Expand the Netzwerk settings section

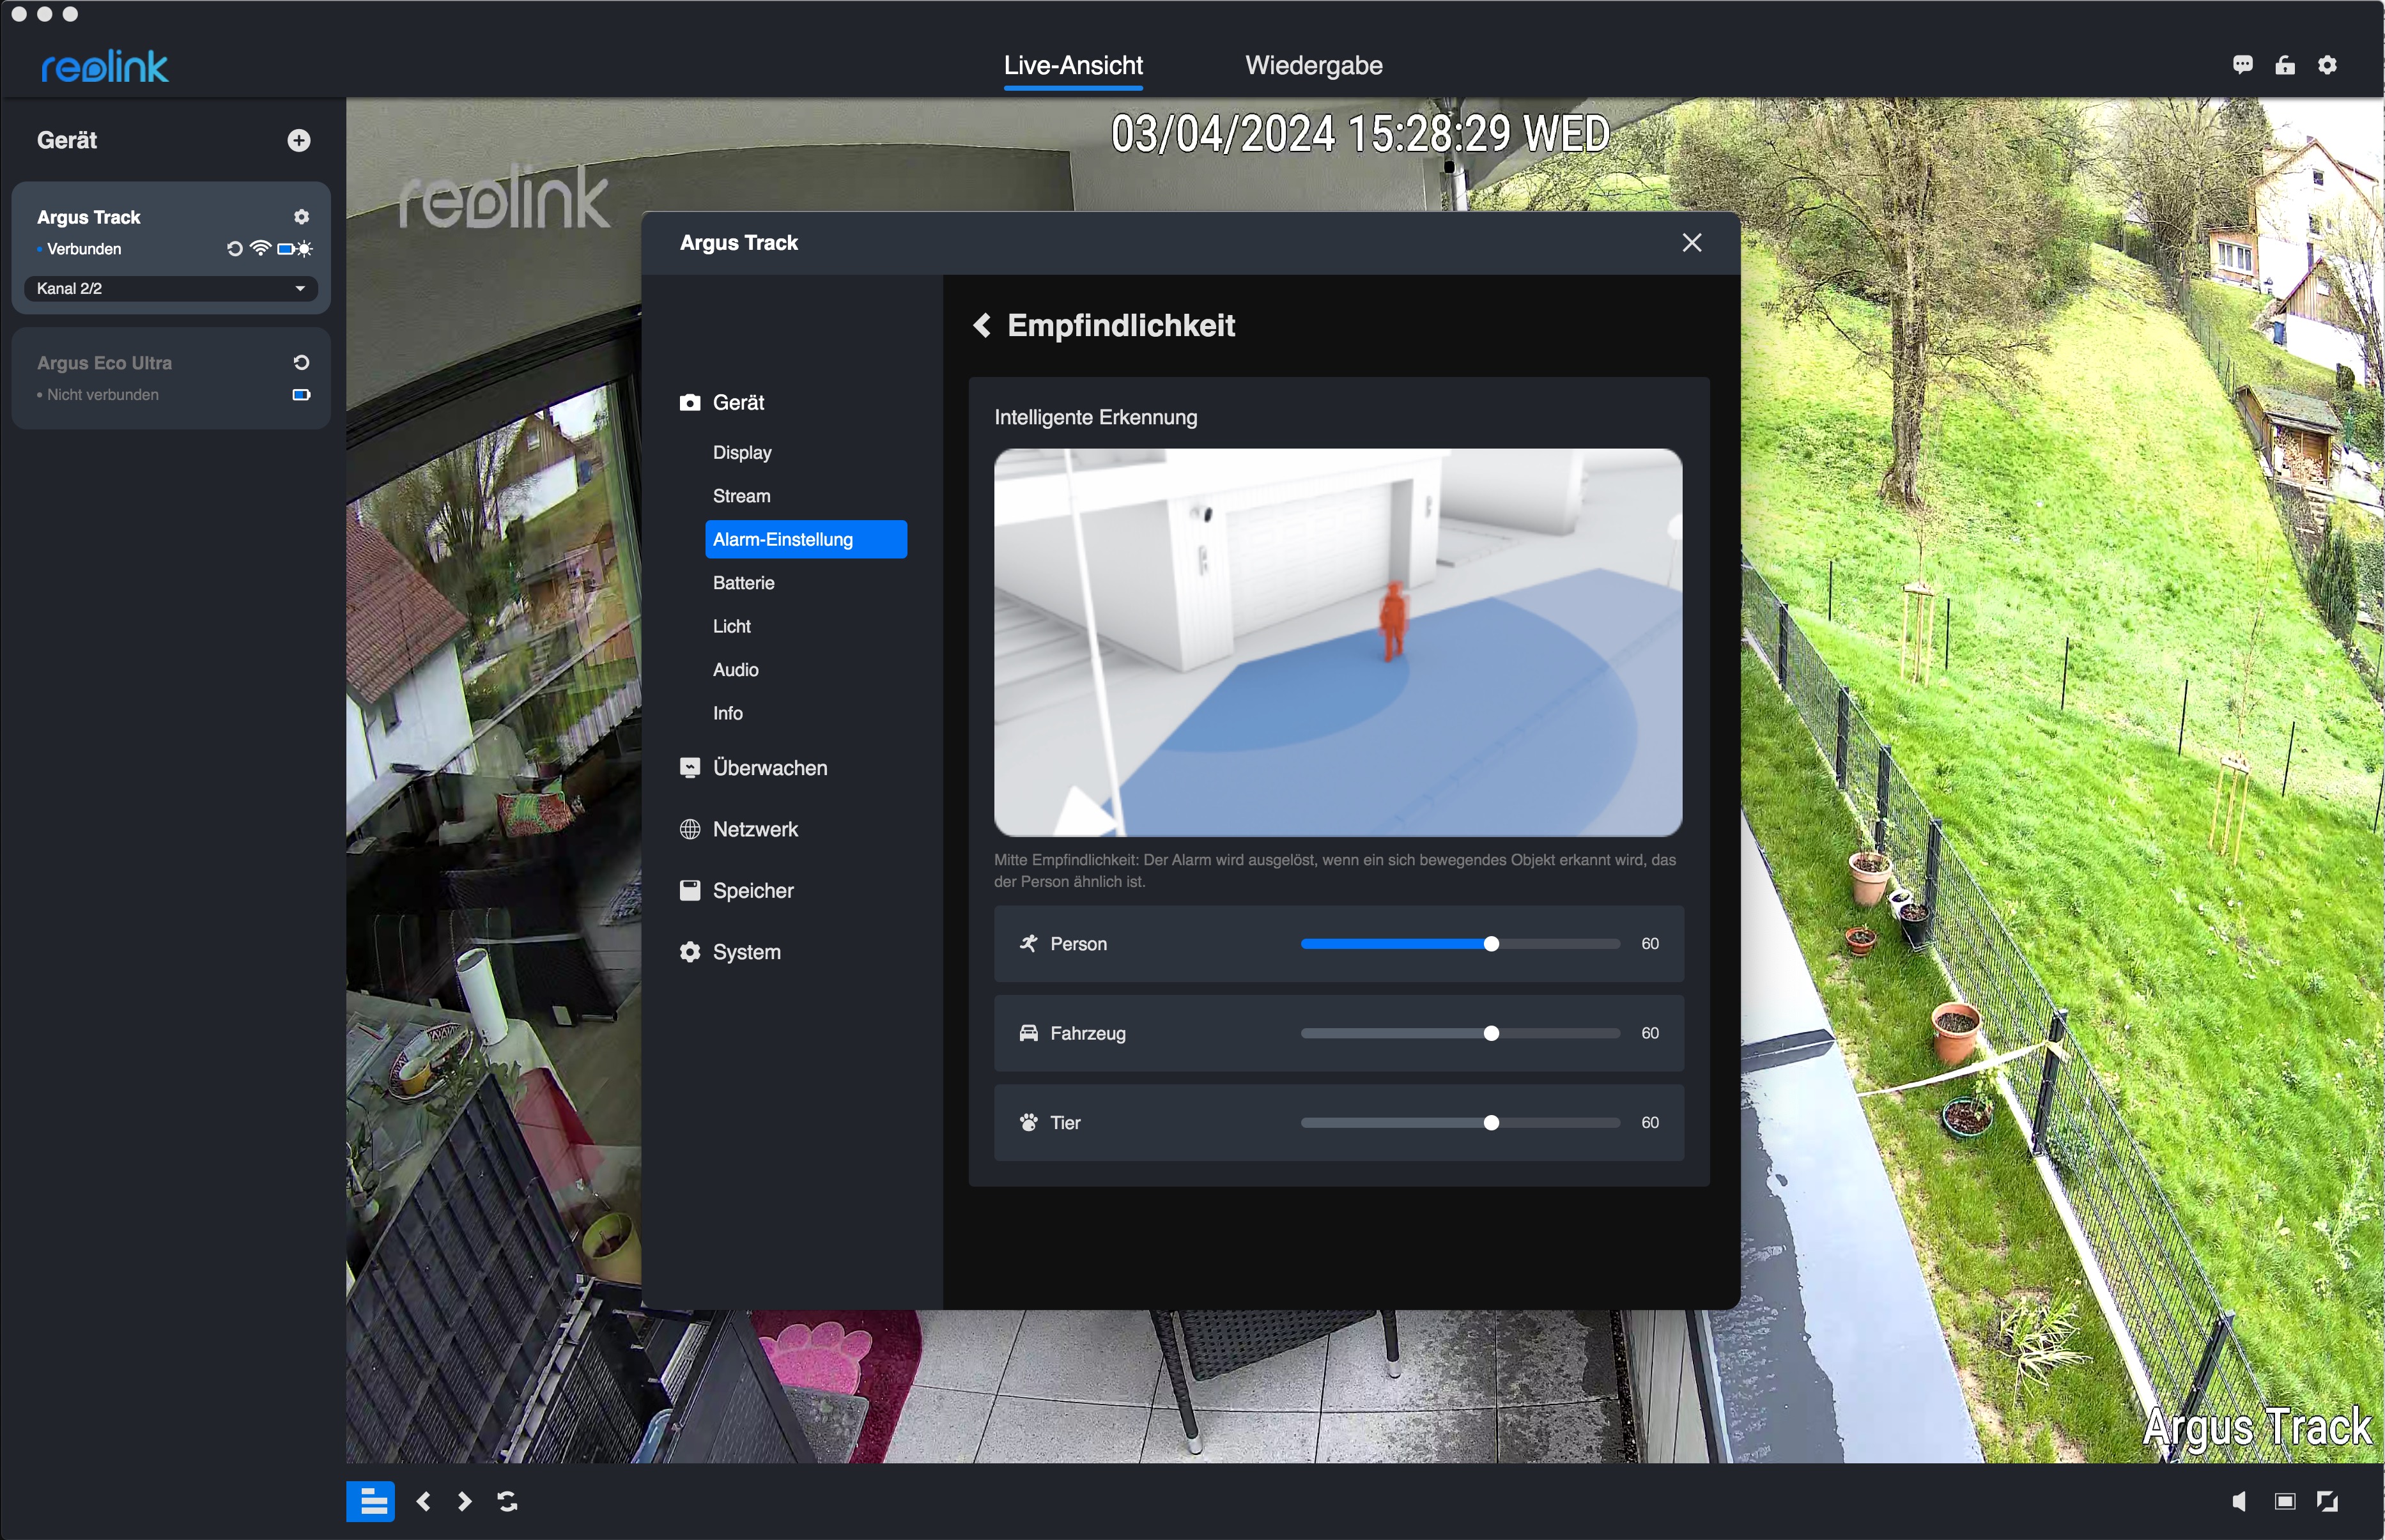click(754, 829)
